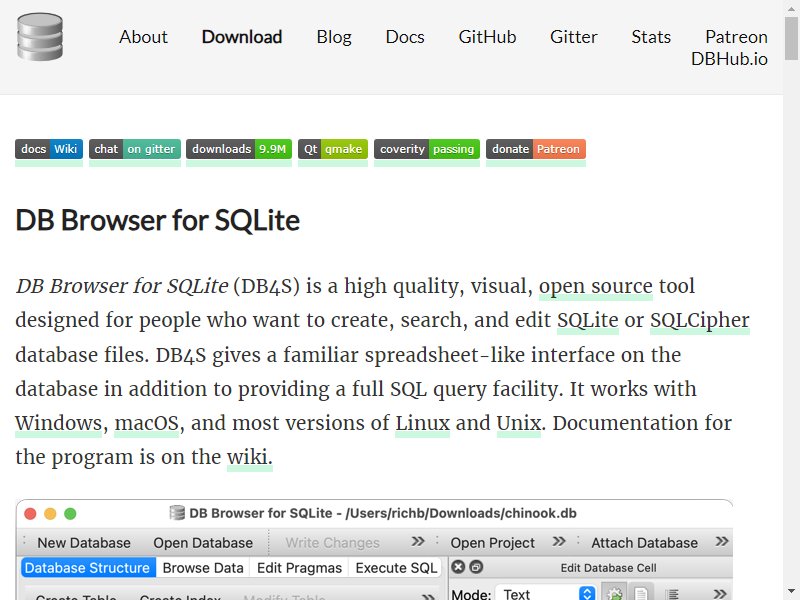Open the Stats page
Image resolution: width=800 pixels, height=600 pixels.
(651, 37)
